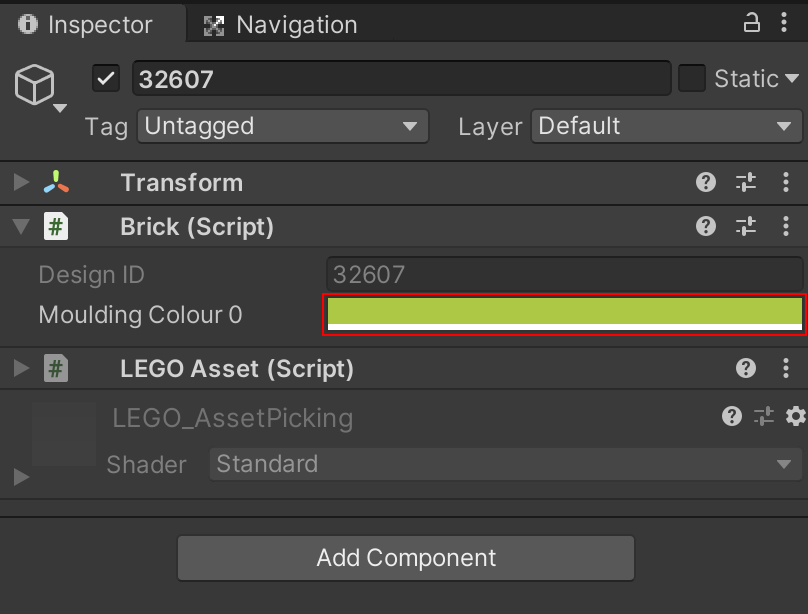Open the Inspector panel kebab menu

[x=786, y=24]
